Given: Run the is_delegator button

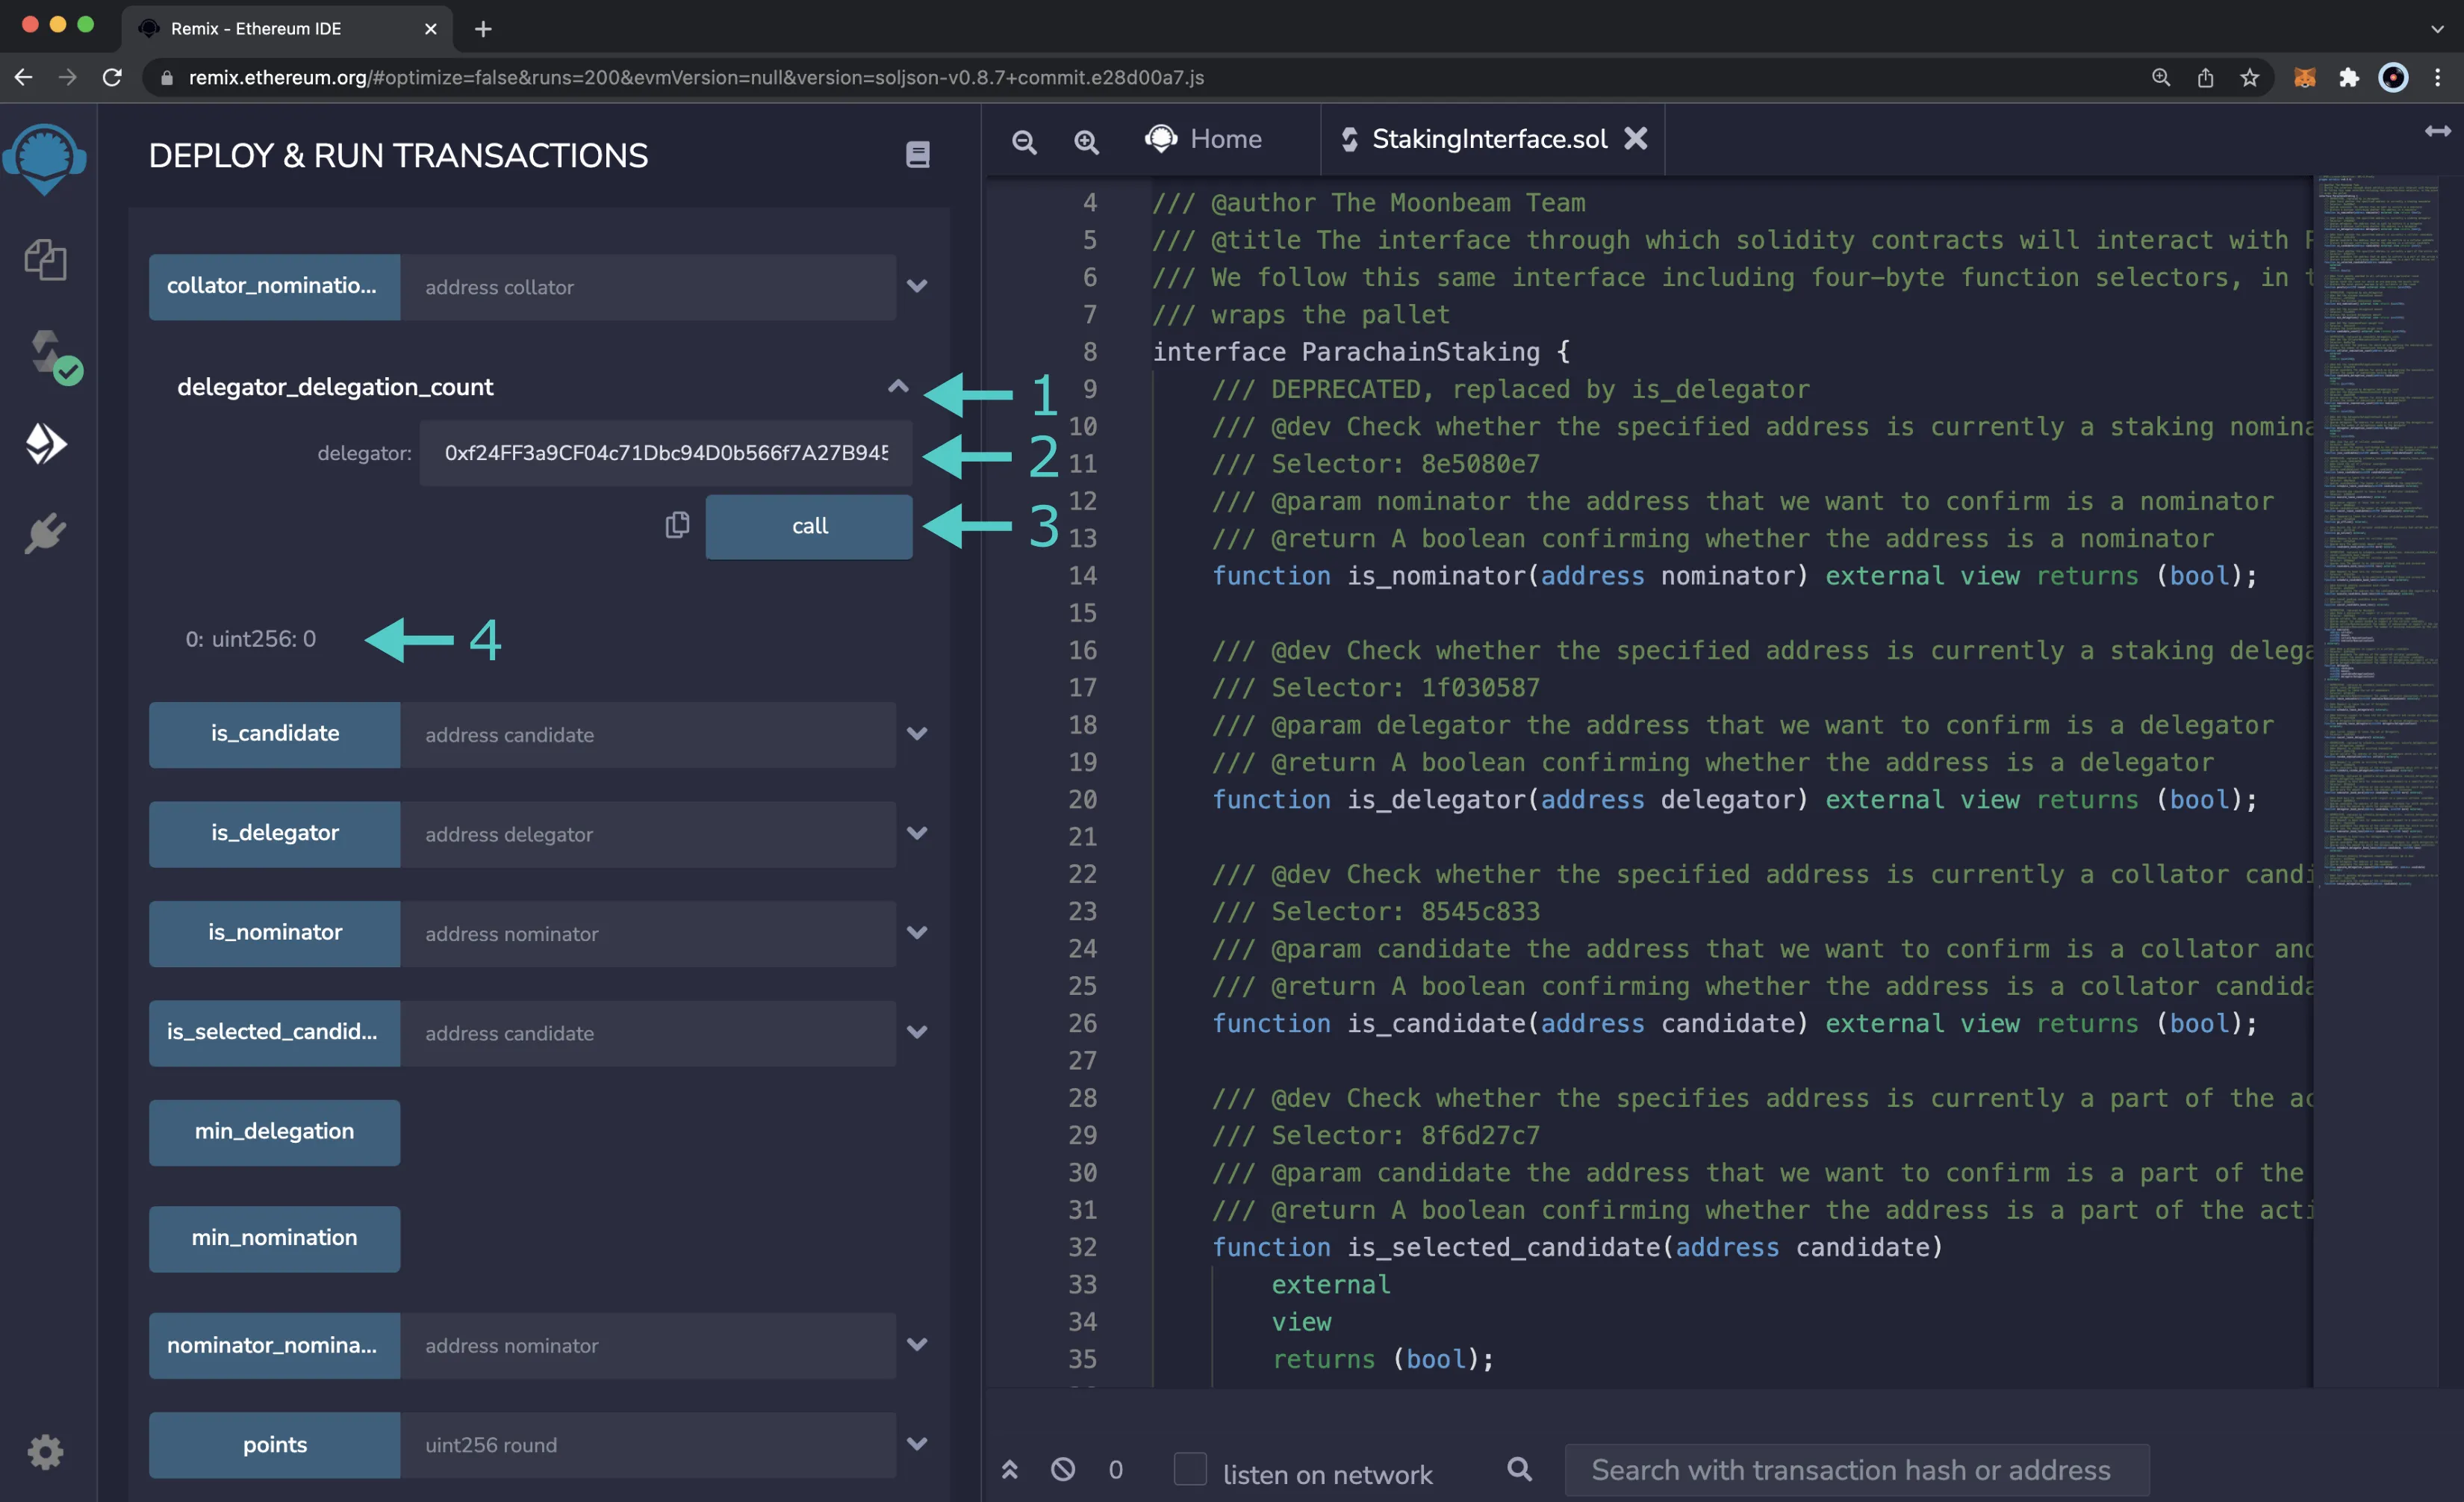Looking at the screenshot, I should click(274, 833).
